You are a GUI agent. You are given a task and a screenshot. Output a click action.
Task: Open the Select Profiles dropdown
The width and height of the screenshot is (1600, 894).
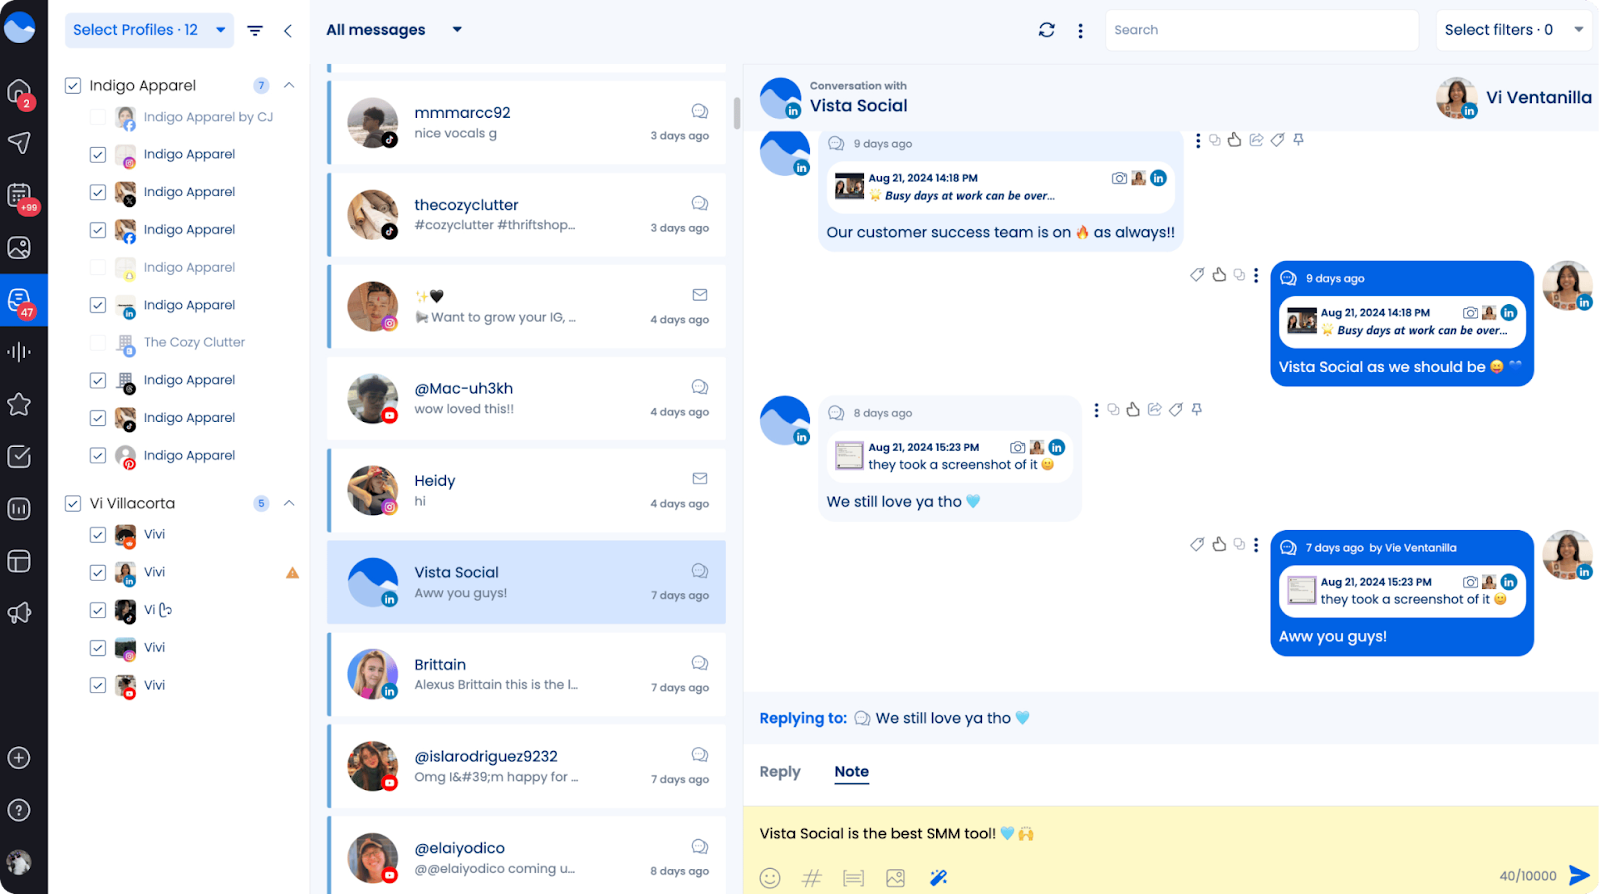click(x=149, y=30)
